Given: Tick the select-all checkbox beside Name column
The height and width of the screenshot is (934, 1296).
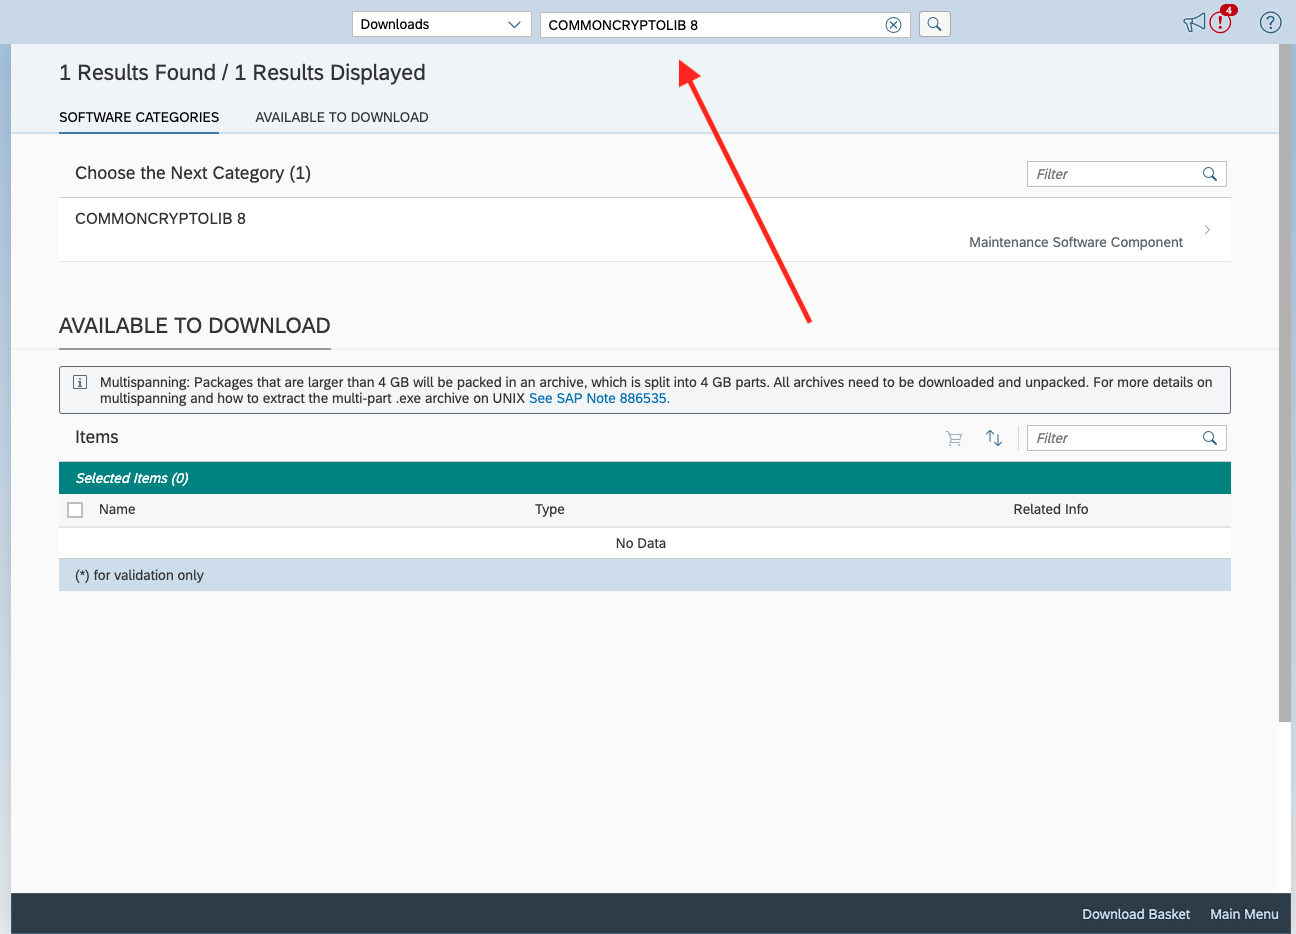Looking at the screenshot, I should [x=75, y=510].
